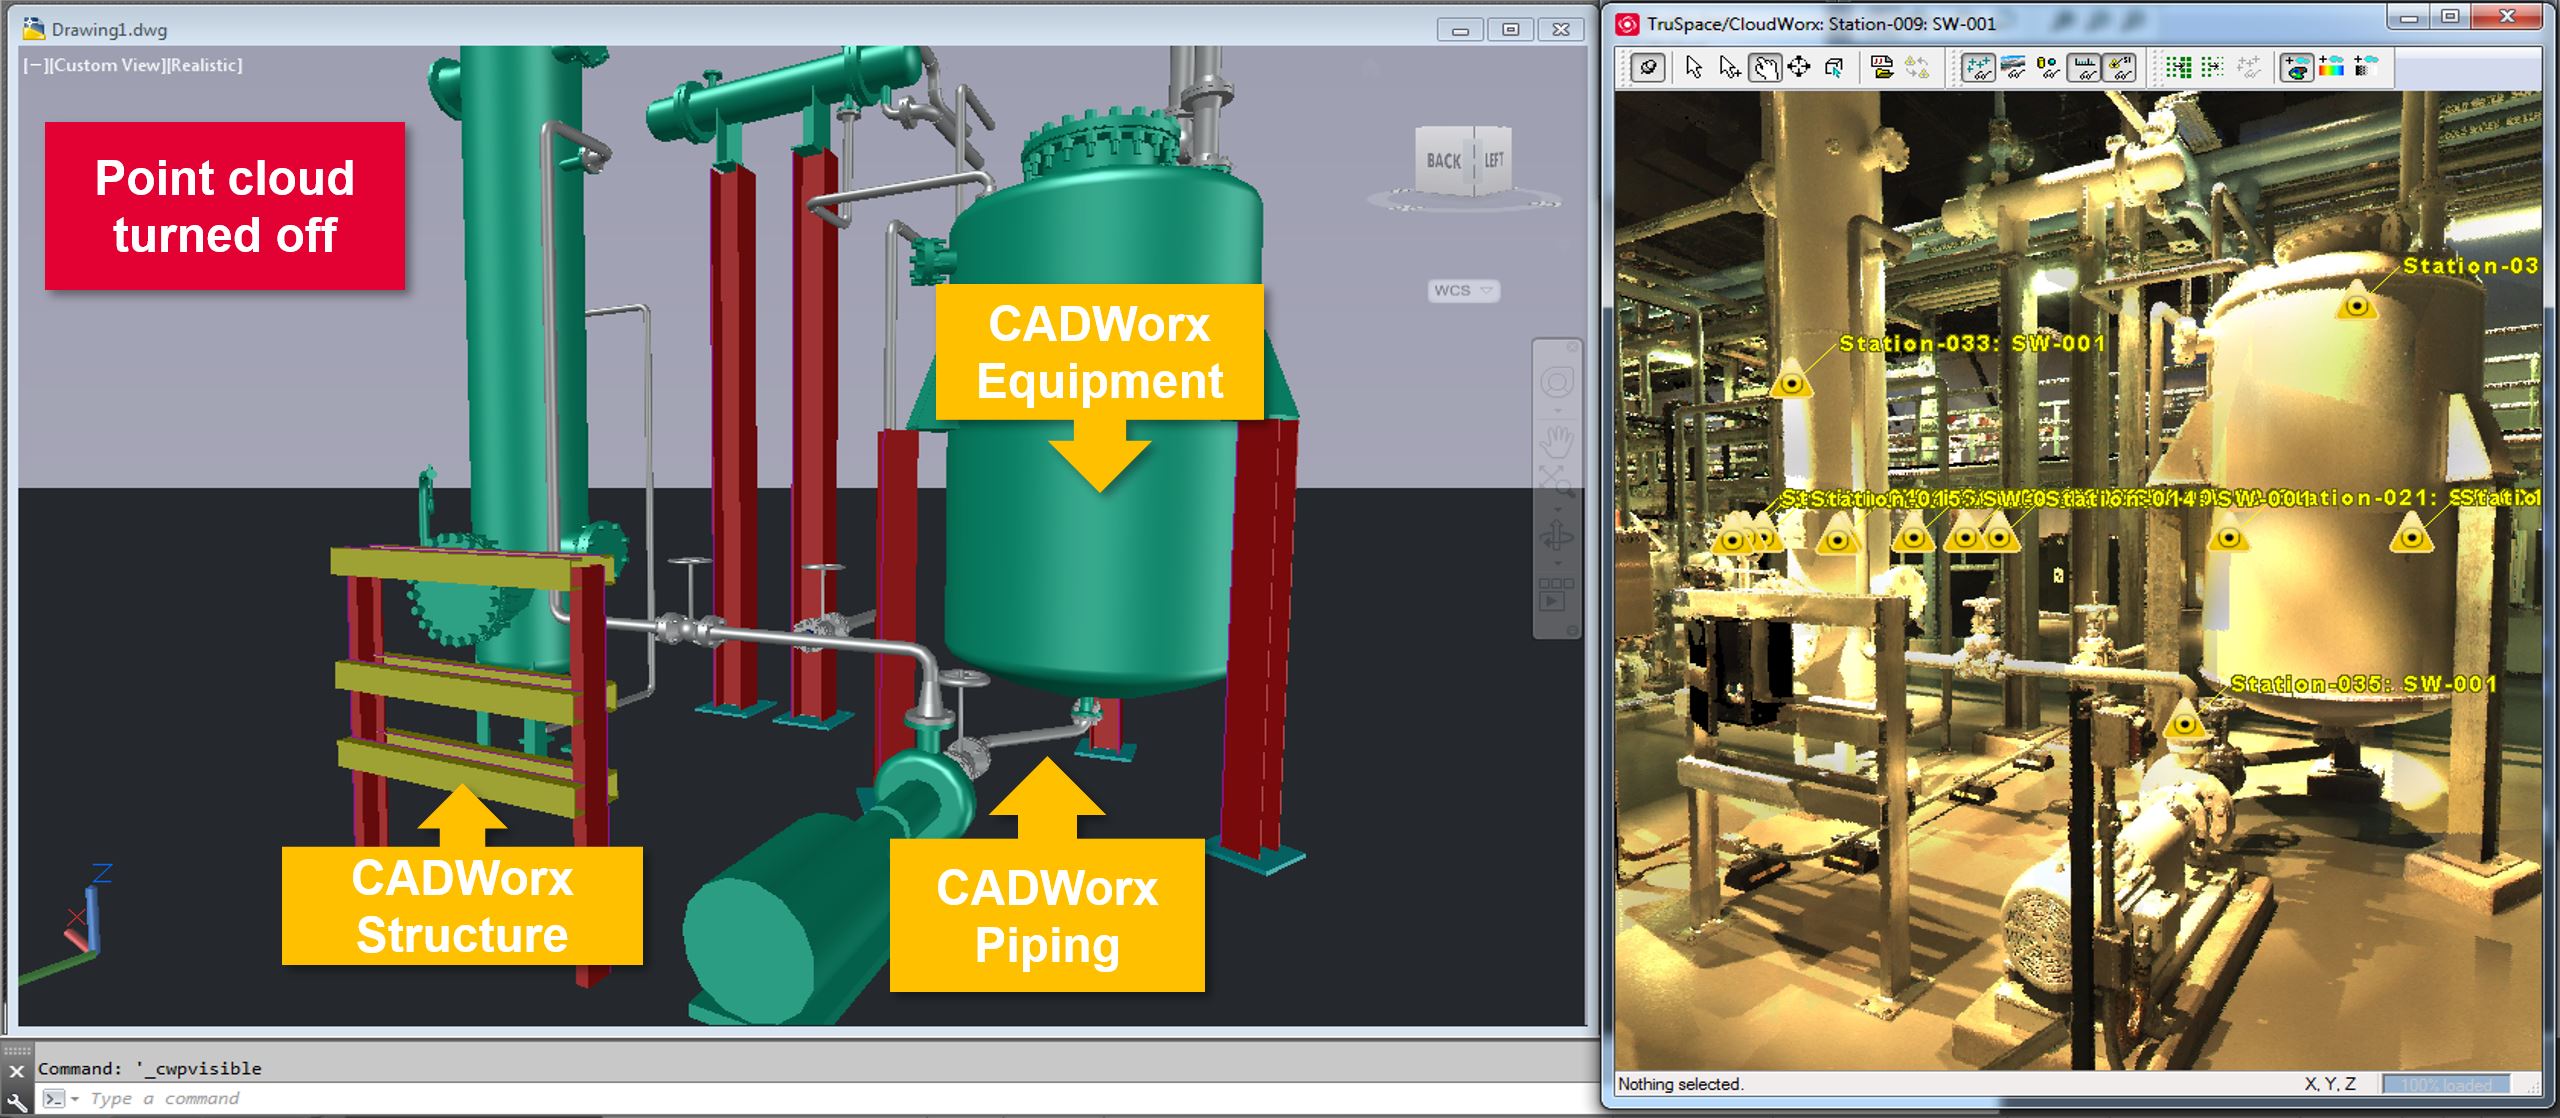The width and height of the screenshot is (2560, 1118).
Task: Toggle measurement ruler visibility glasses button
Action: coord(2085,68)
